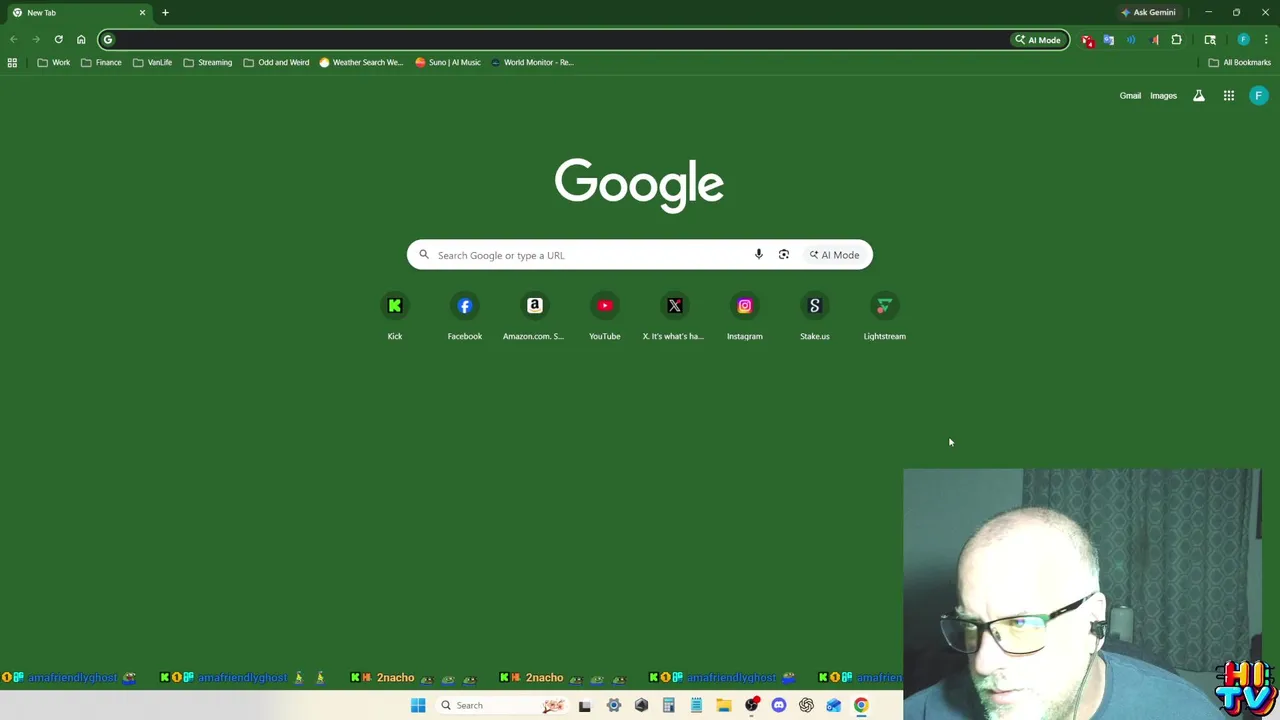
Task: Go to the home page
Action: click(x=81, y=40)
